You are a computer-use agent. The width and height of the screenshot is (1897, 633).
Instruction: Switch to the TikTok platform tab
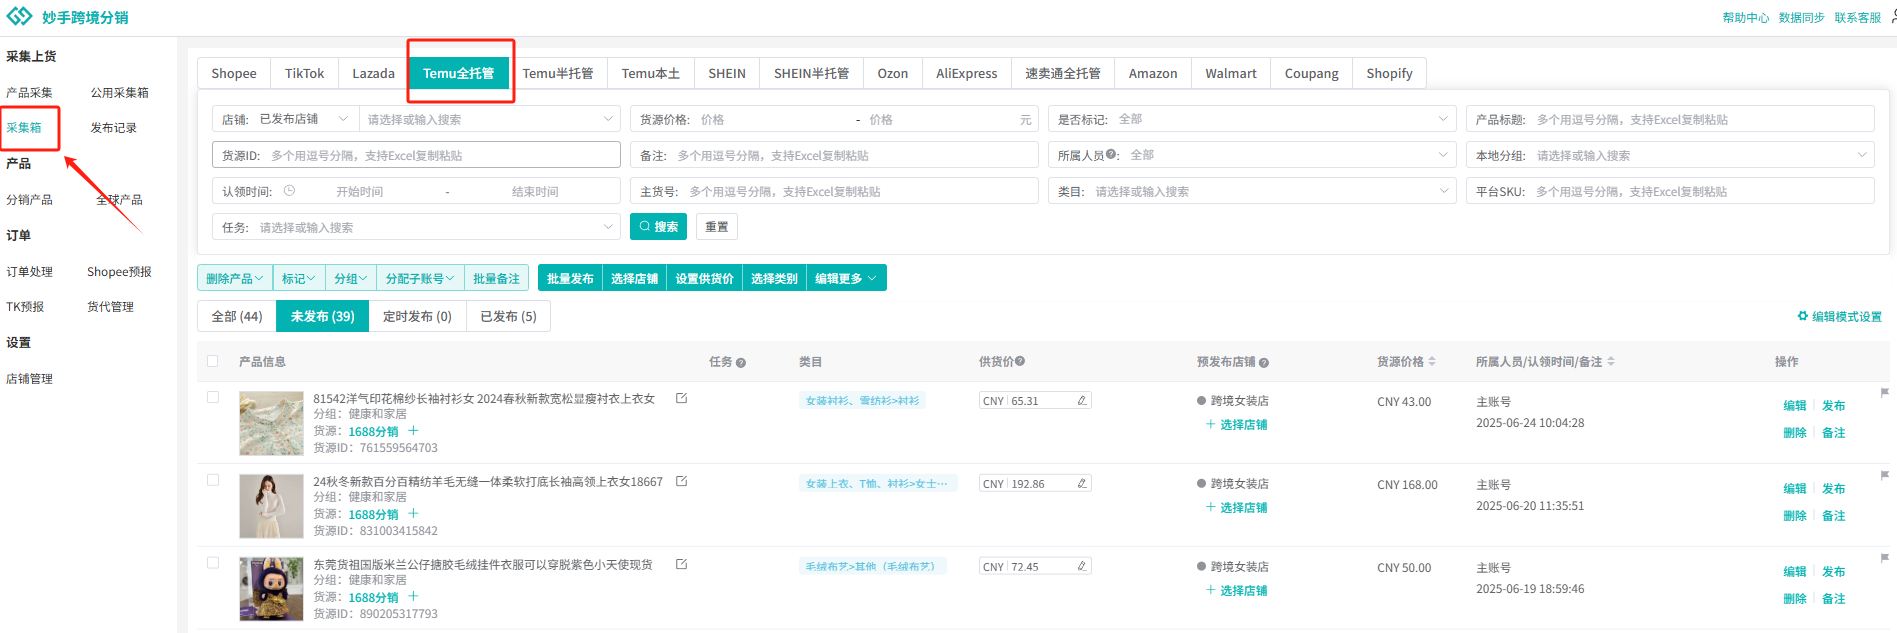(304, 73)
